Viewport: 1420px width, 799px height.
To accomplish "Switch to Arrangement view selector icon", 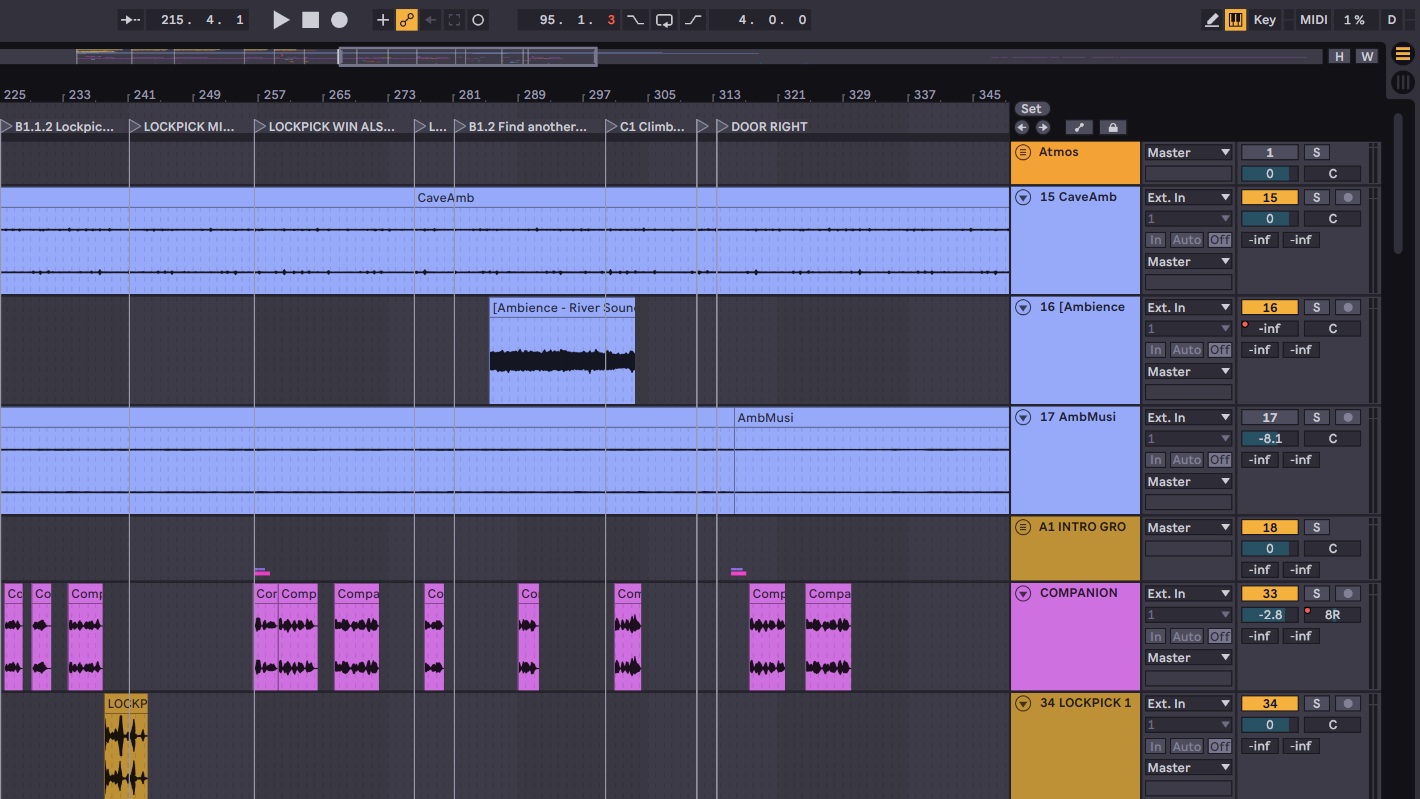I will pyautogui.click(x=1402, y=55).
